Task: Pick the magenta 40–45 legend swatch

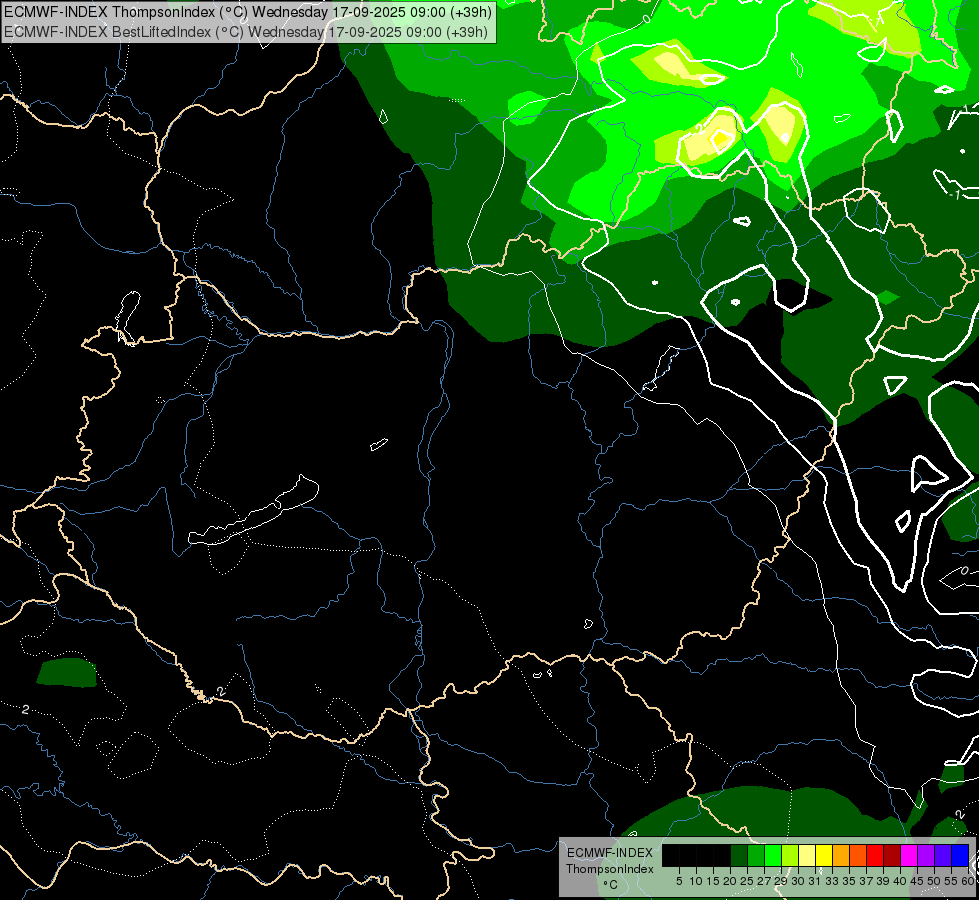Action: coord(909,855)
